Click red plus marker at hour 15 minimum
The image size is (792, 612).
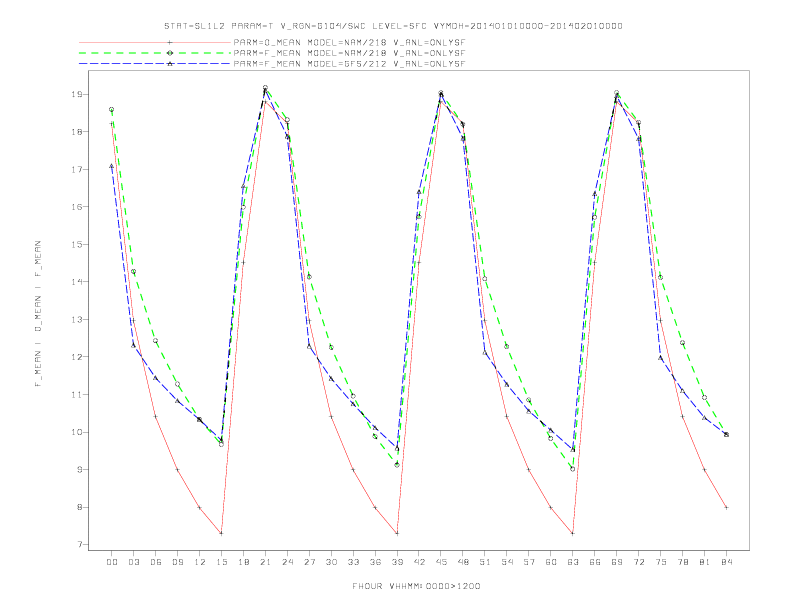[x=221, y=533]
